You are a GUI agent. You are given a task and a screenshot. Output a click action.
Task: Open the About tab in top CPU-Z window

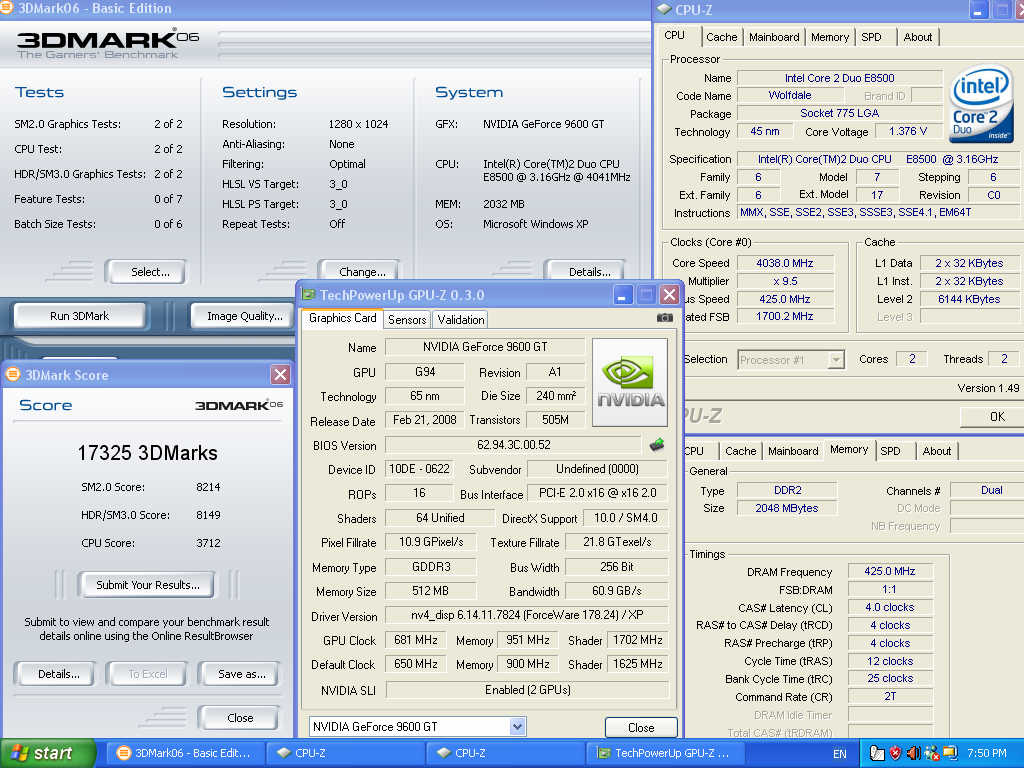(x=918, y=37)
